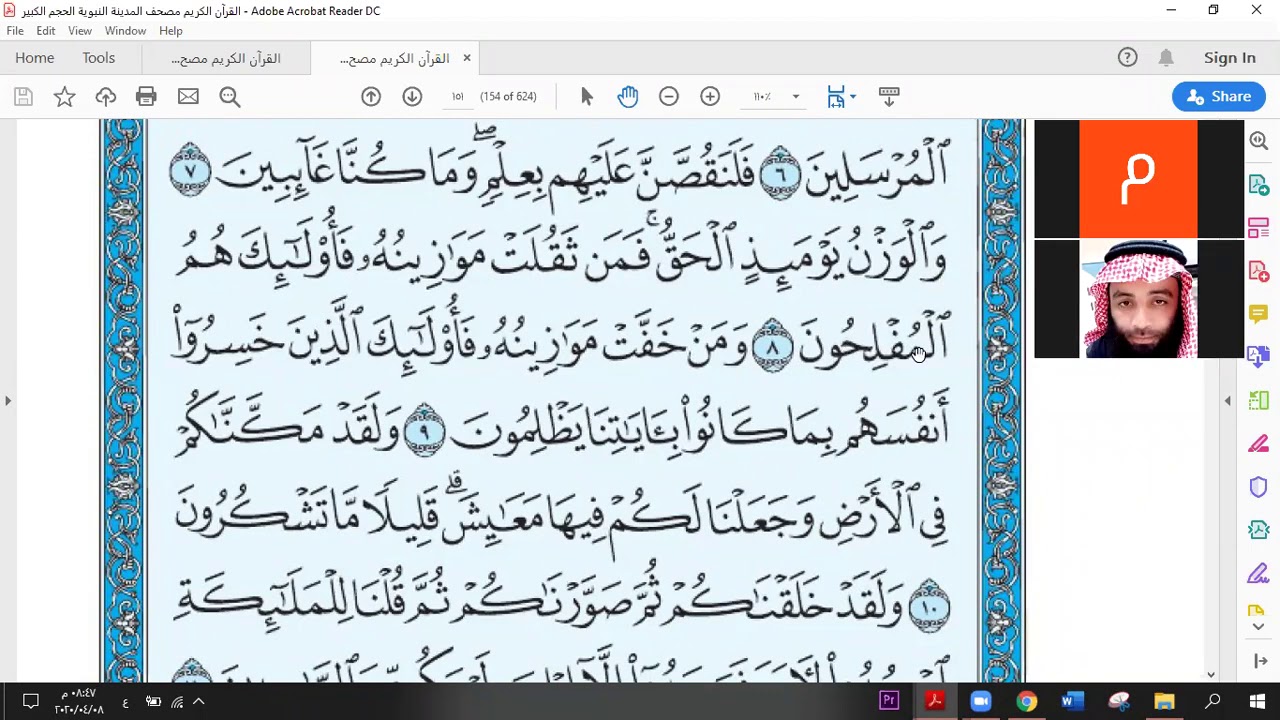Save the file using the floppy disk icon
The width and height of the screenshot is (1280, 720).
[23, 97]
